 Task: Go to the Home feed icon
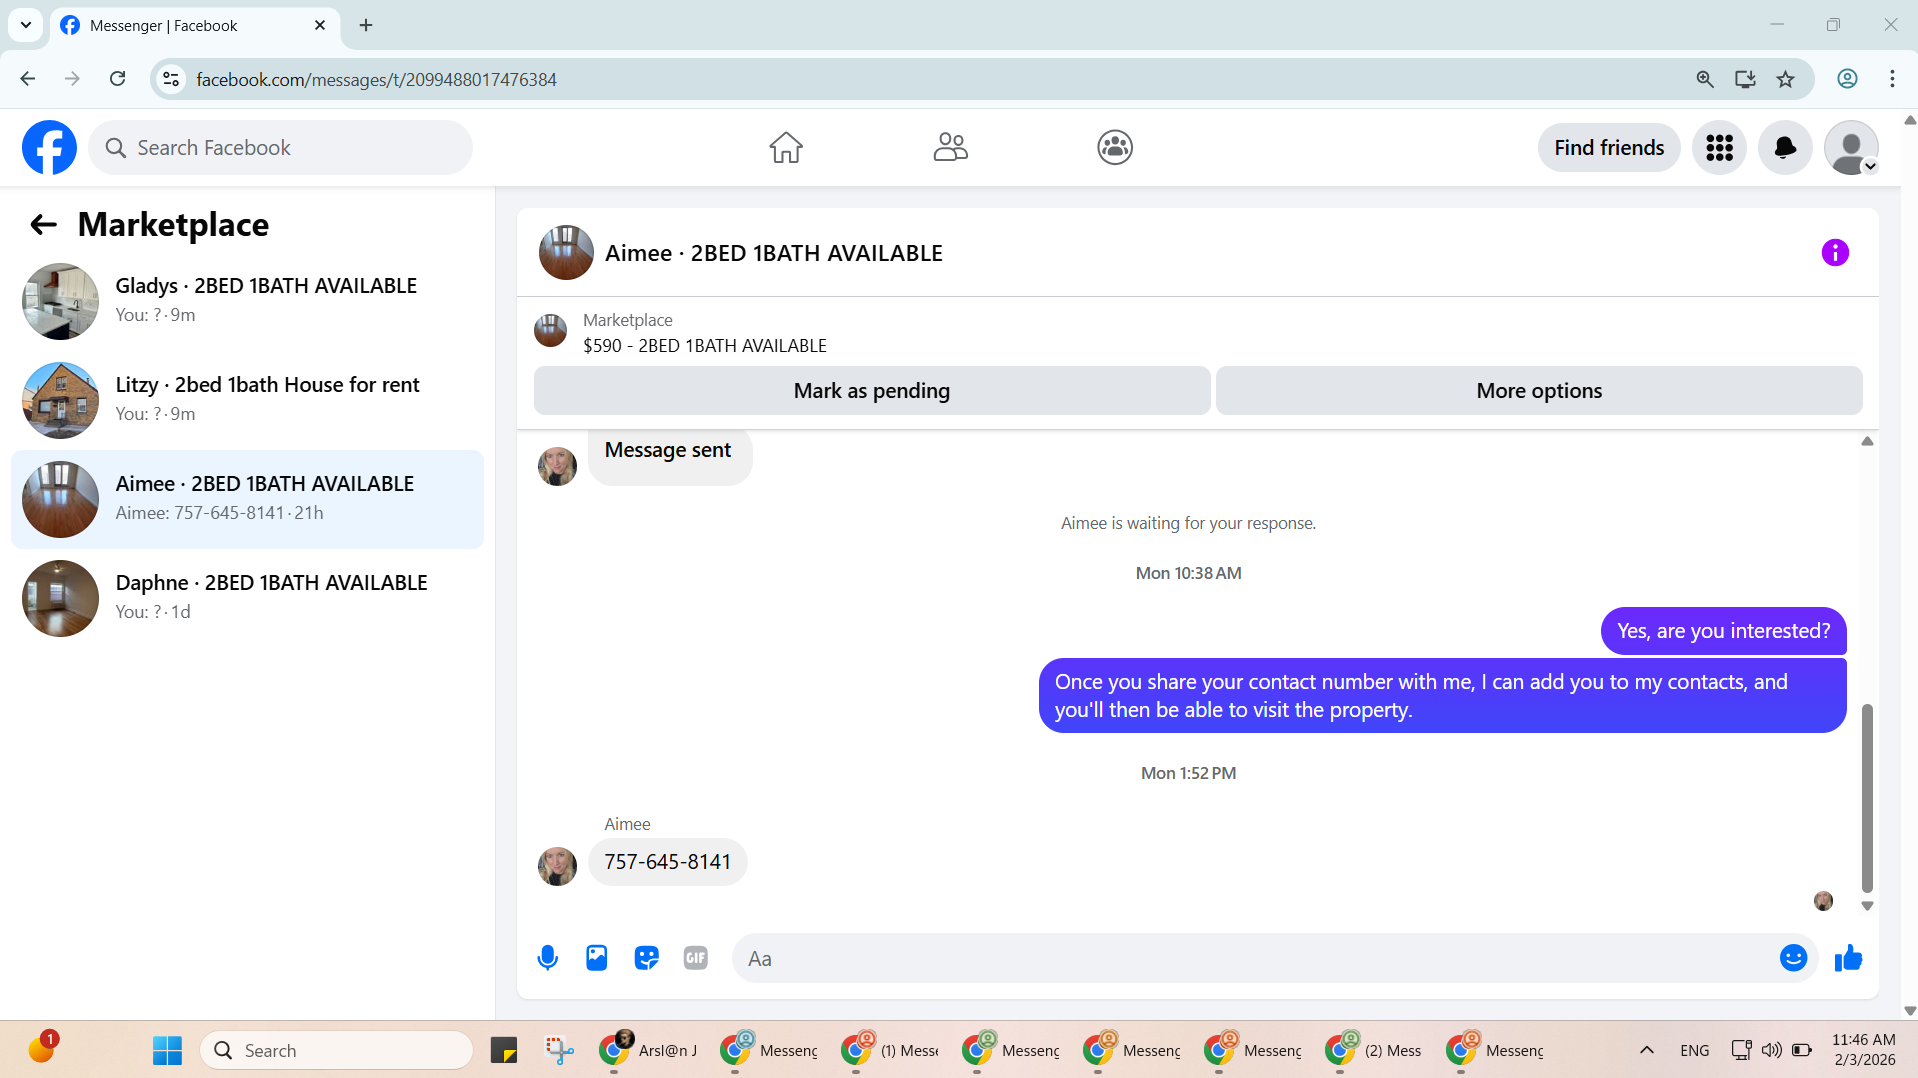tap(786, 148)
